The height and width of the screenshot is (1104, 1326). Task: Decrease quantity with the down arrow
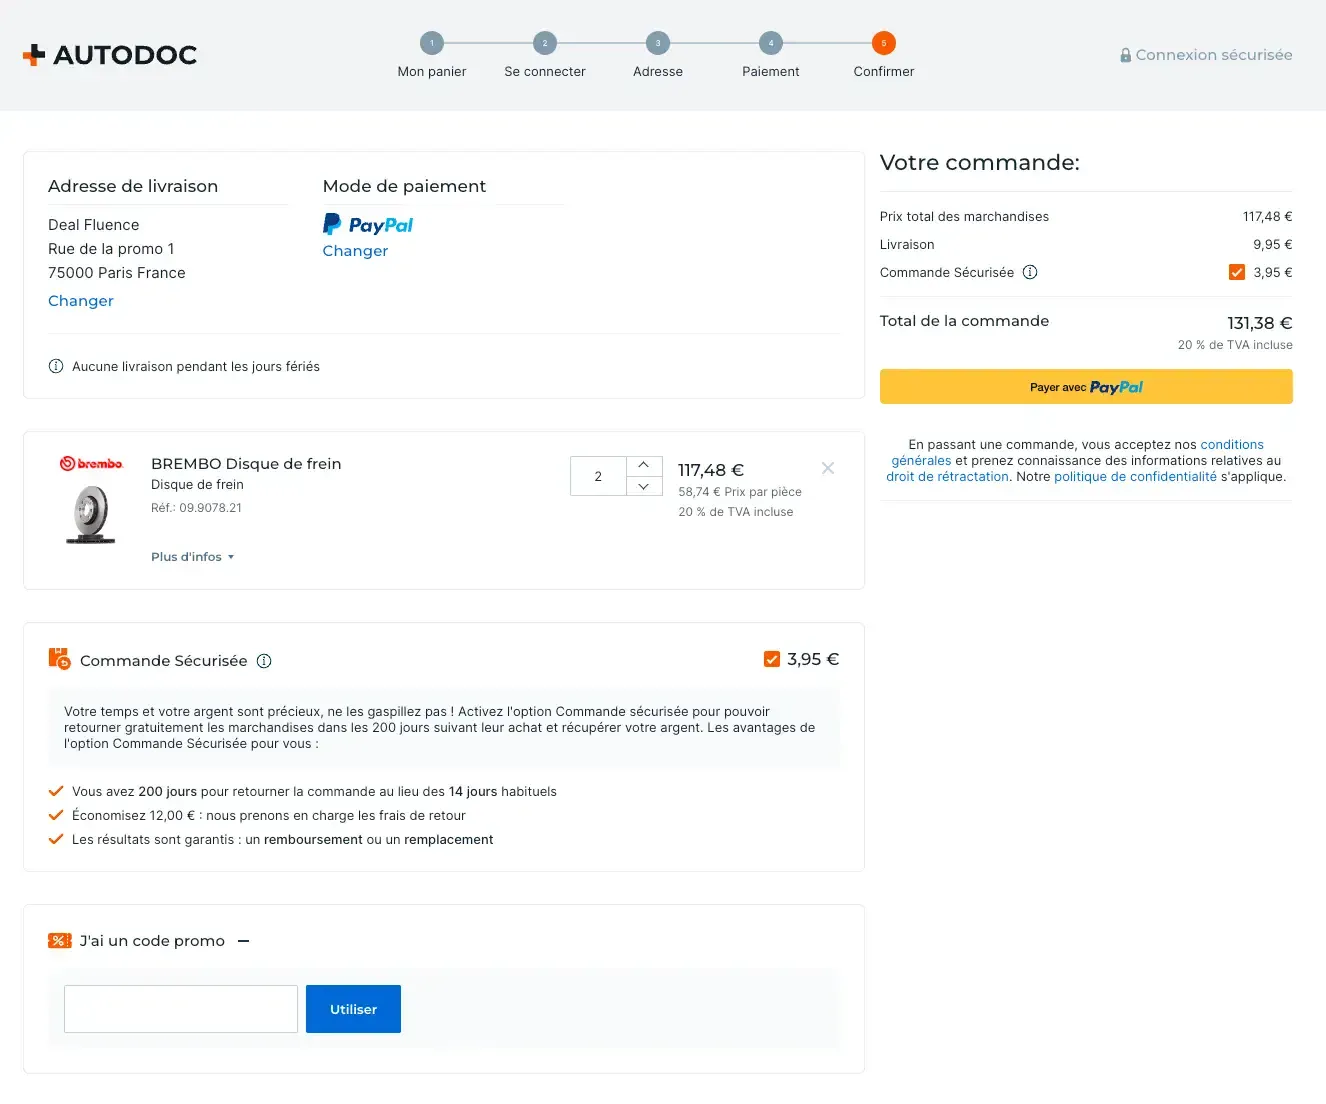coord(644,486)
